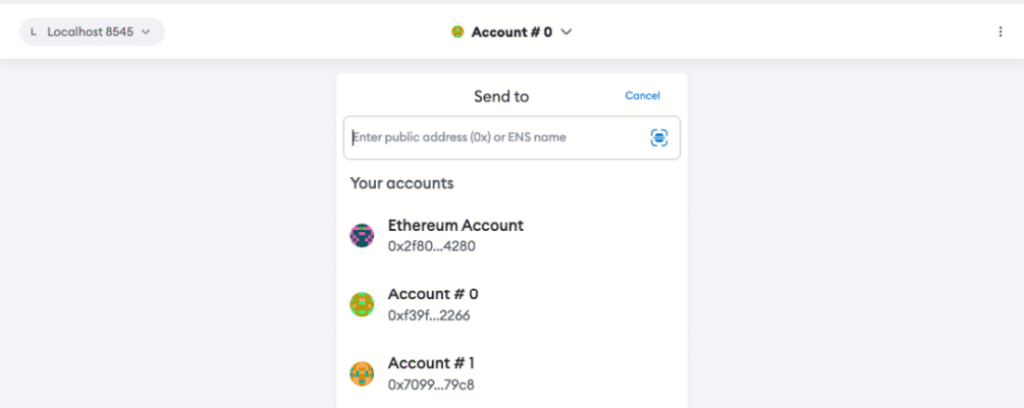Screen dimensions: 1024x408
Task: Click address 0x2f80...4280
Action: tap(431, 246)
